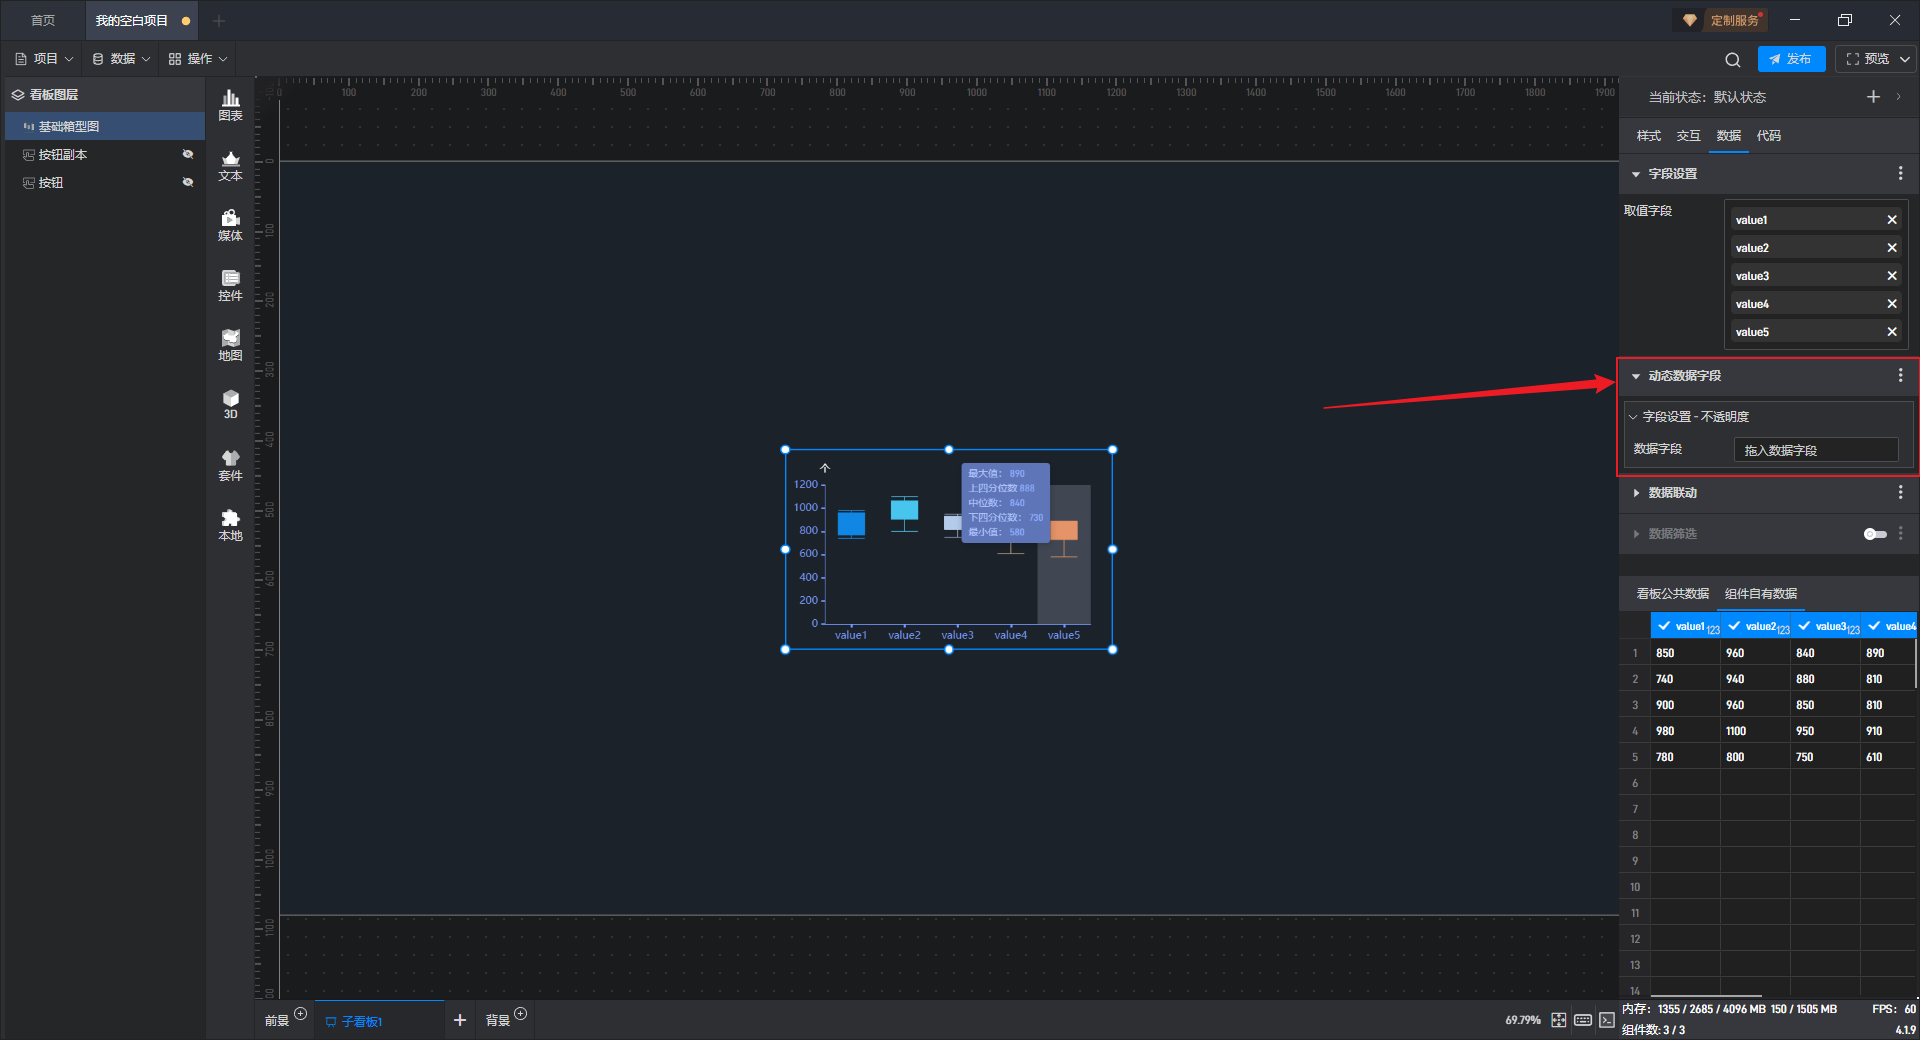
Task: Toggle the value2 column checkbox
Action: click(x=1734, y=626)
